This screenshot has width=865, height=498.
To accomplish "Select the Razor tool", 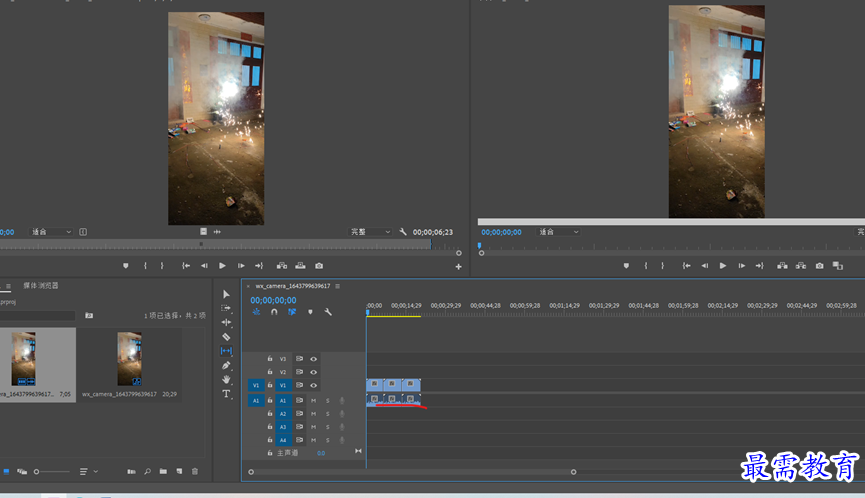I will click(226, 336).
